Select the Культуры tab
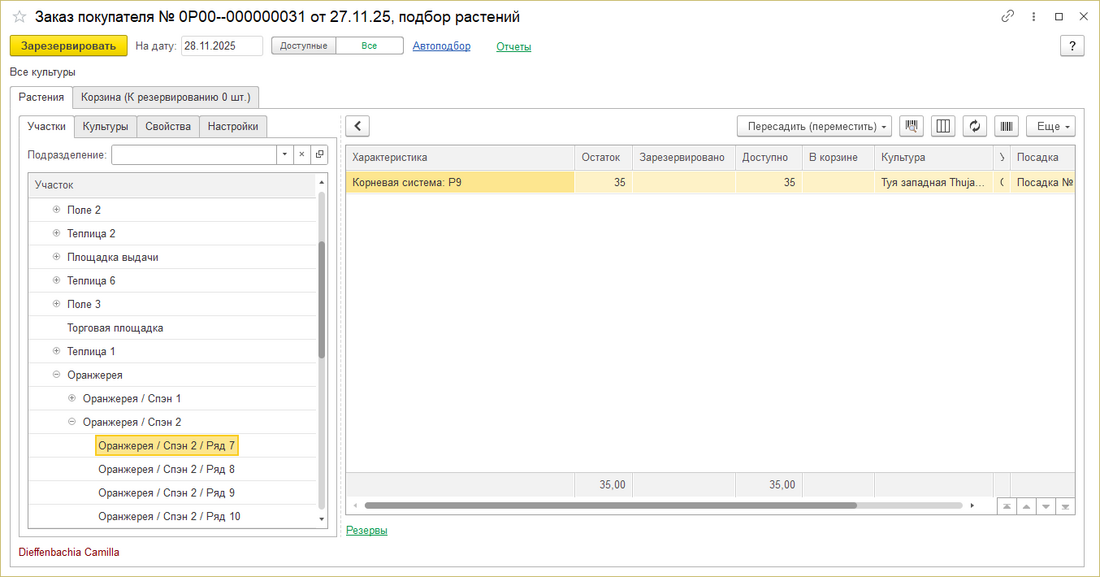Viewport: 1100px width, 577px height. pos(105,126)
